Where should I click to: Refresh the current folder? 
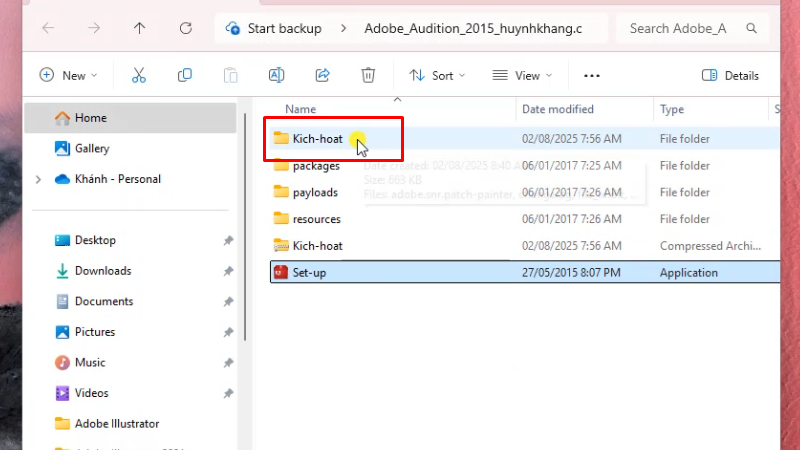(x=186, y=28)
